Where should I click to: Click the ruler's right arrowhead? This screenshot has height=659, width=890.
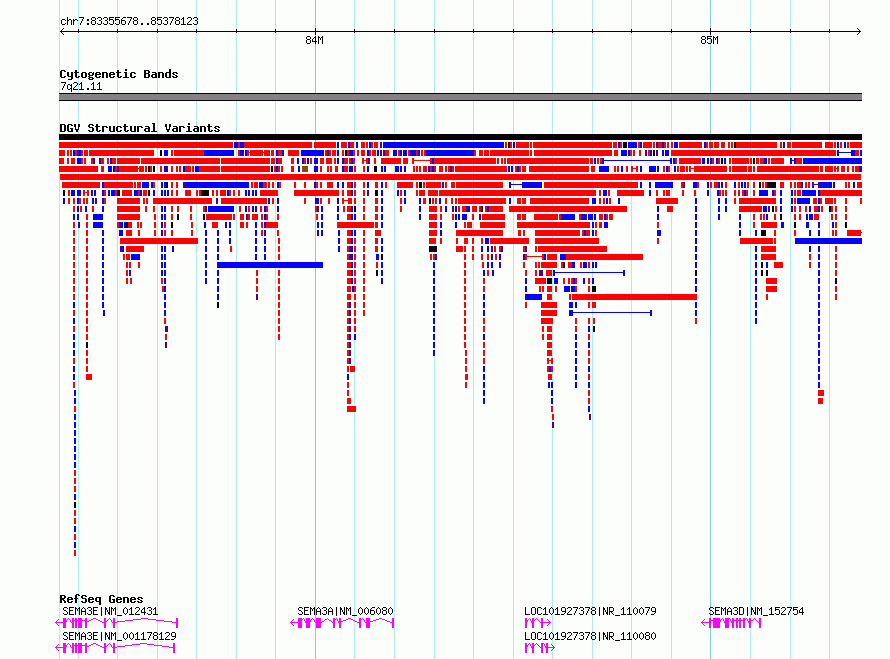(859, 31)
